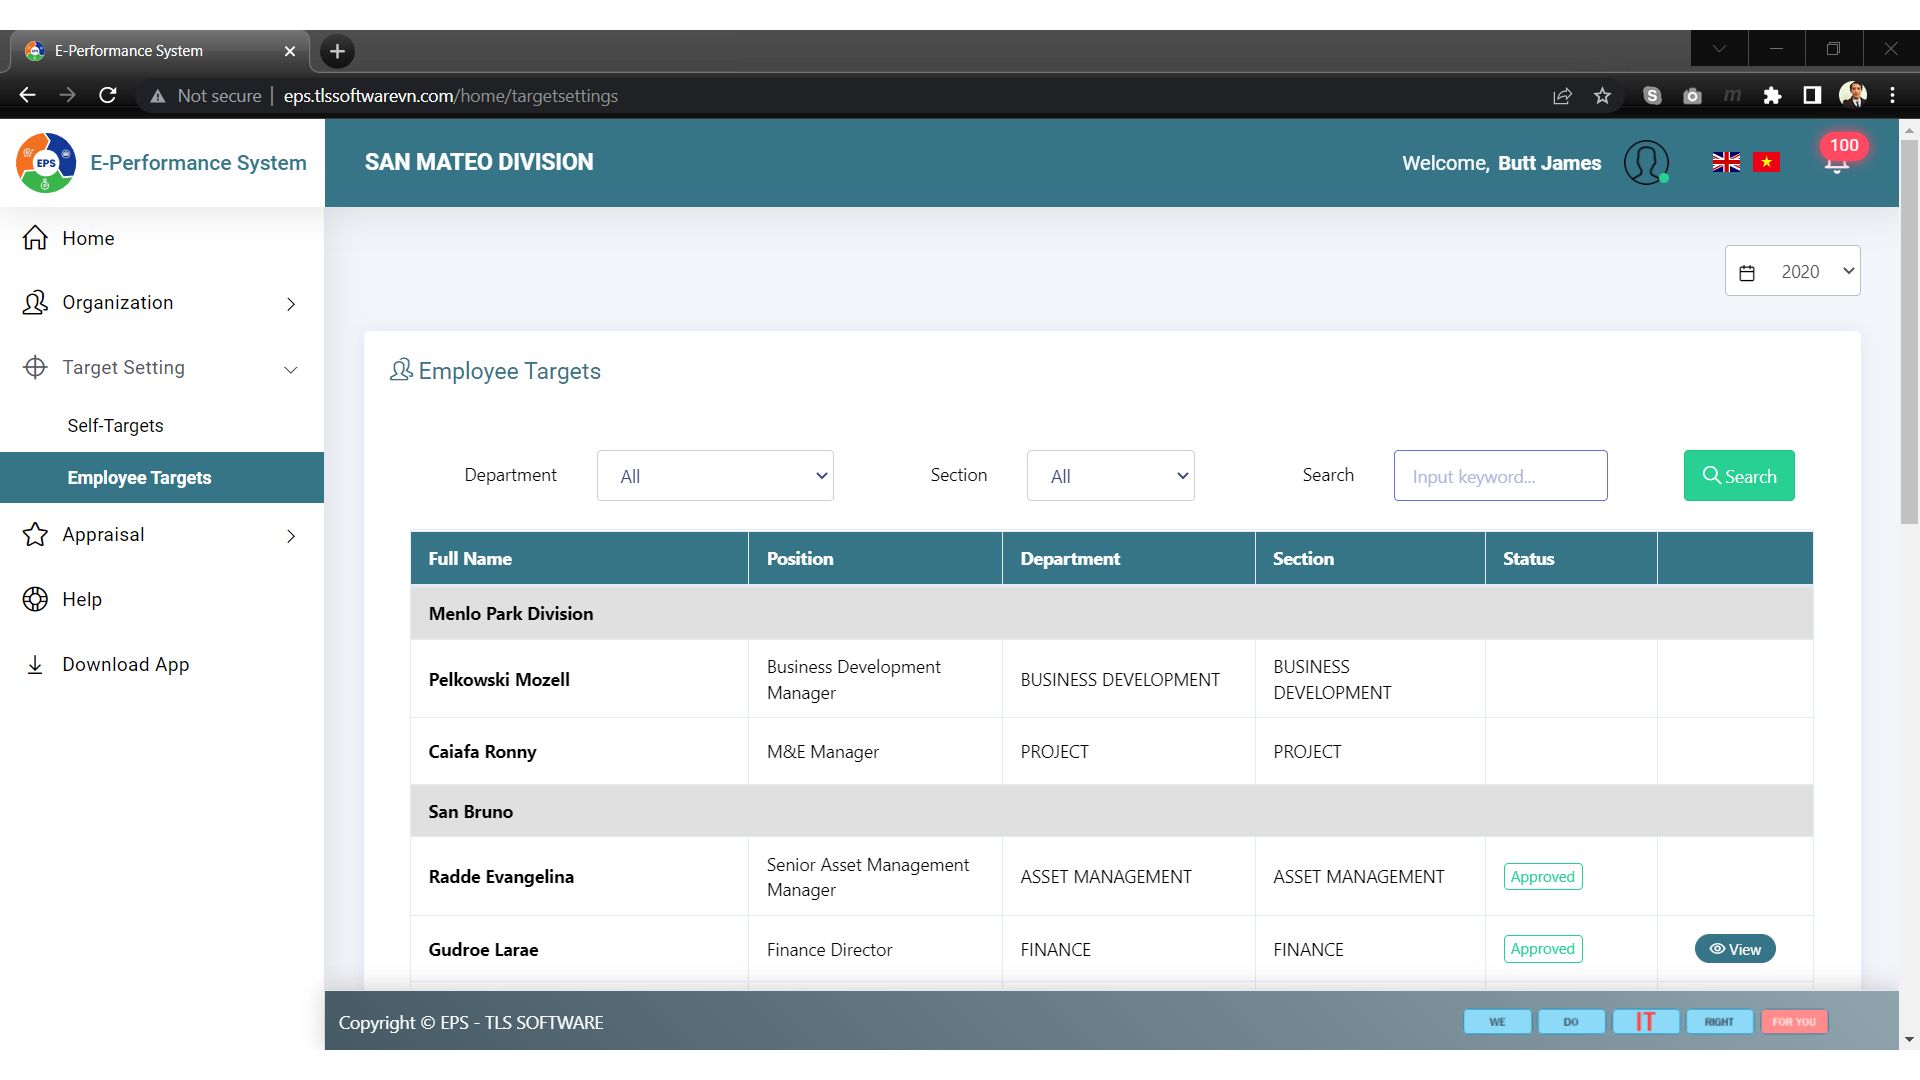Expand the Appraisal sidebar menu
This screenshot has height=1080, width=1920.
(160, 535)
